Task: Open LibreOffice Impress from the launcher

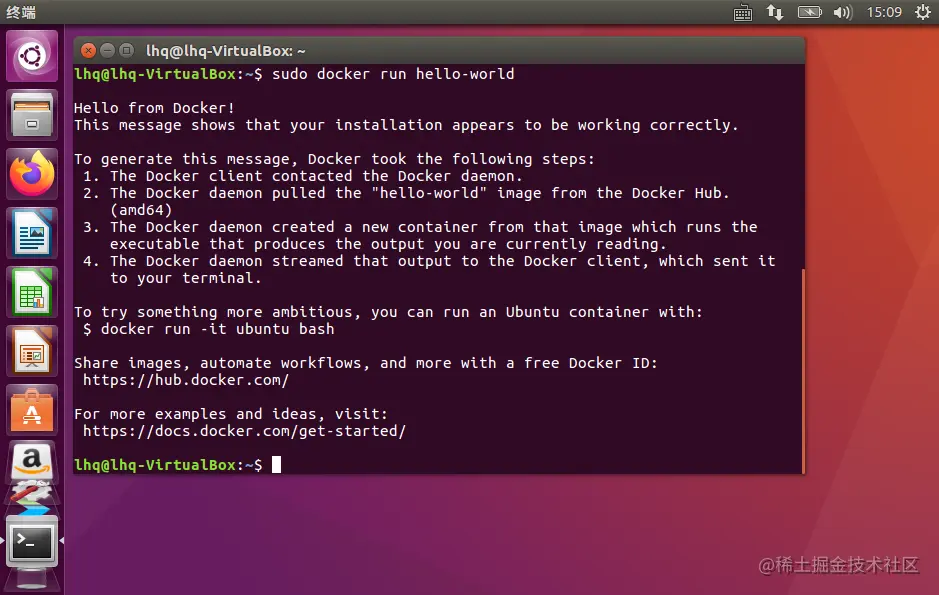Action: pos(32,351)
